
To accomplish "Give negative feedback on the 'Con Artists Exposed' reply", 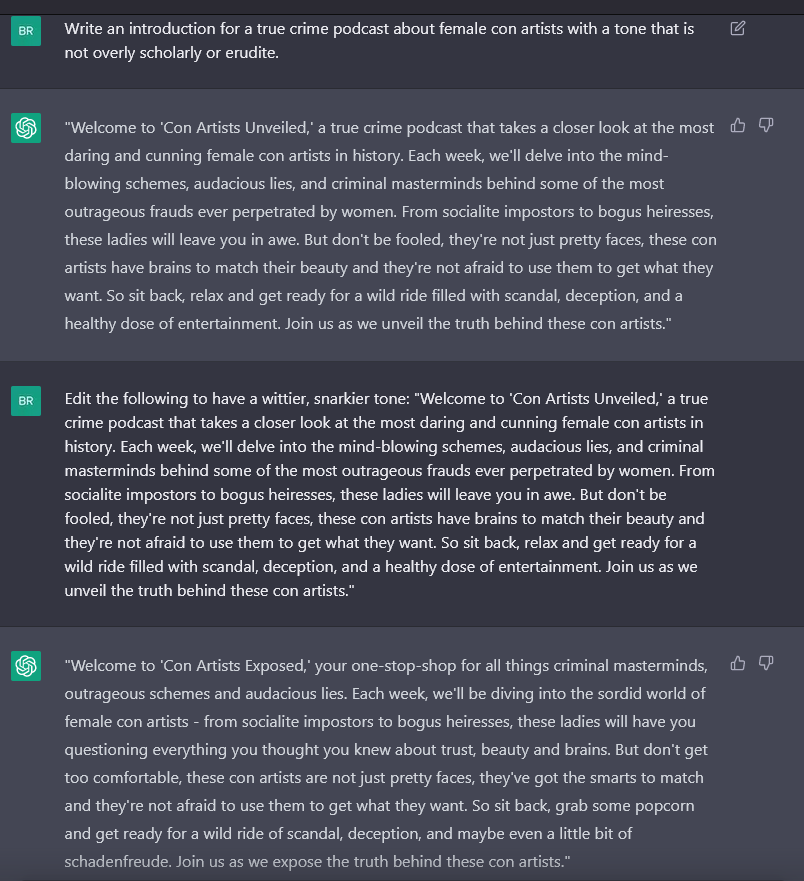I will point(766,662).
